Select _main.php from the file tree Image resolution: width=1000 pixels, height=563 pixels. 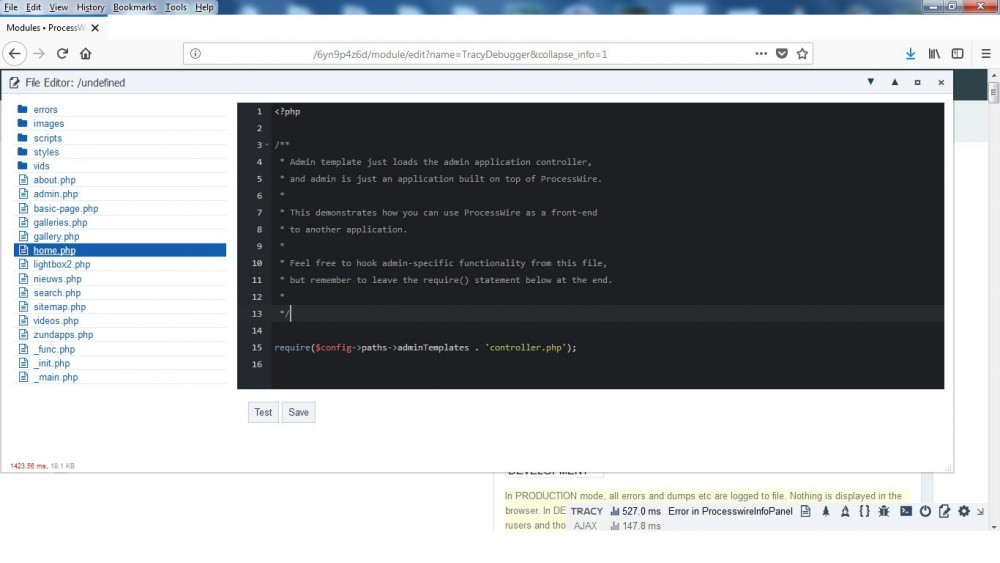tap(55, 377)
